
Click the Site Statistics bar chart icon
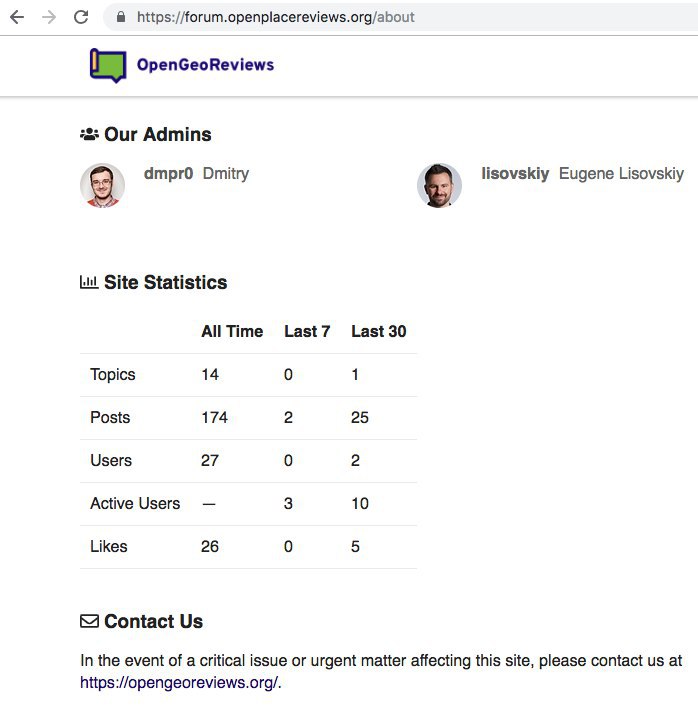(89, 282)
